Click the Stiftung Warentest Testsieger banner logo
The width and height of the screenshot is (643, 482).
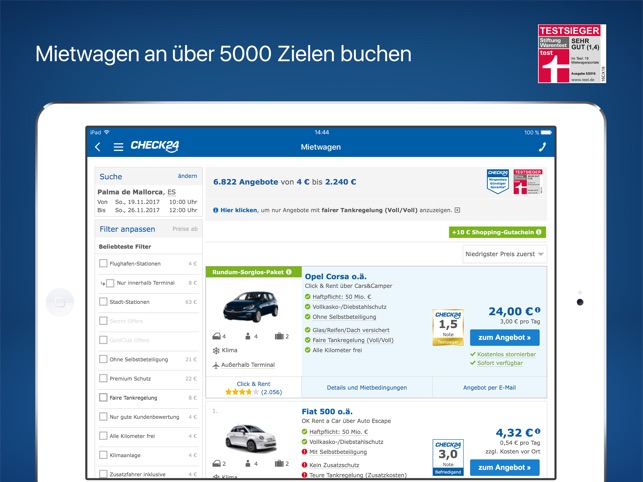572,53
